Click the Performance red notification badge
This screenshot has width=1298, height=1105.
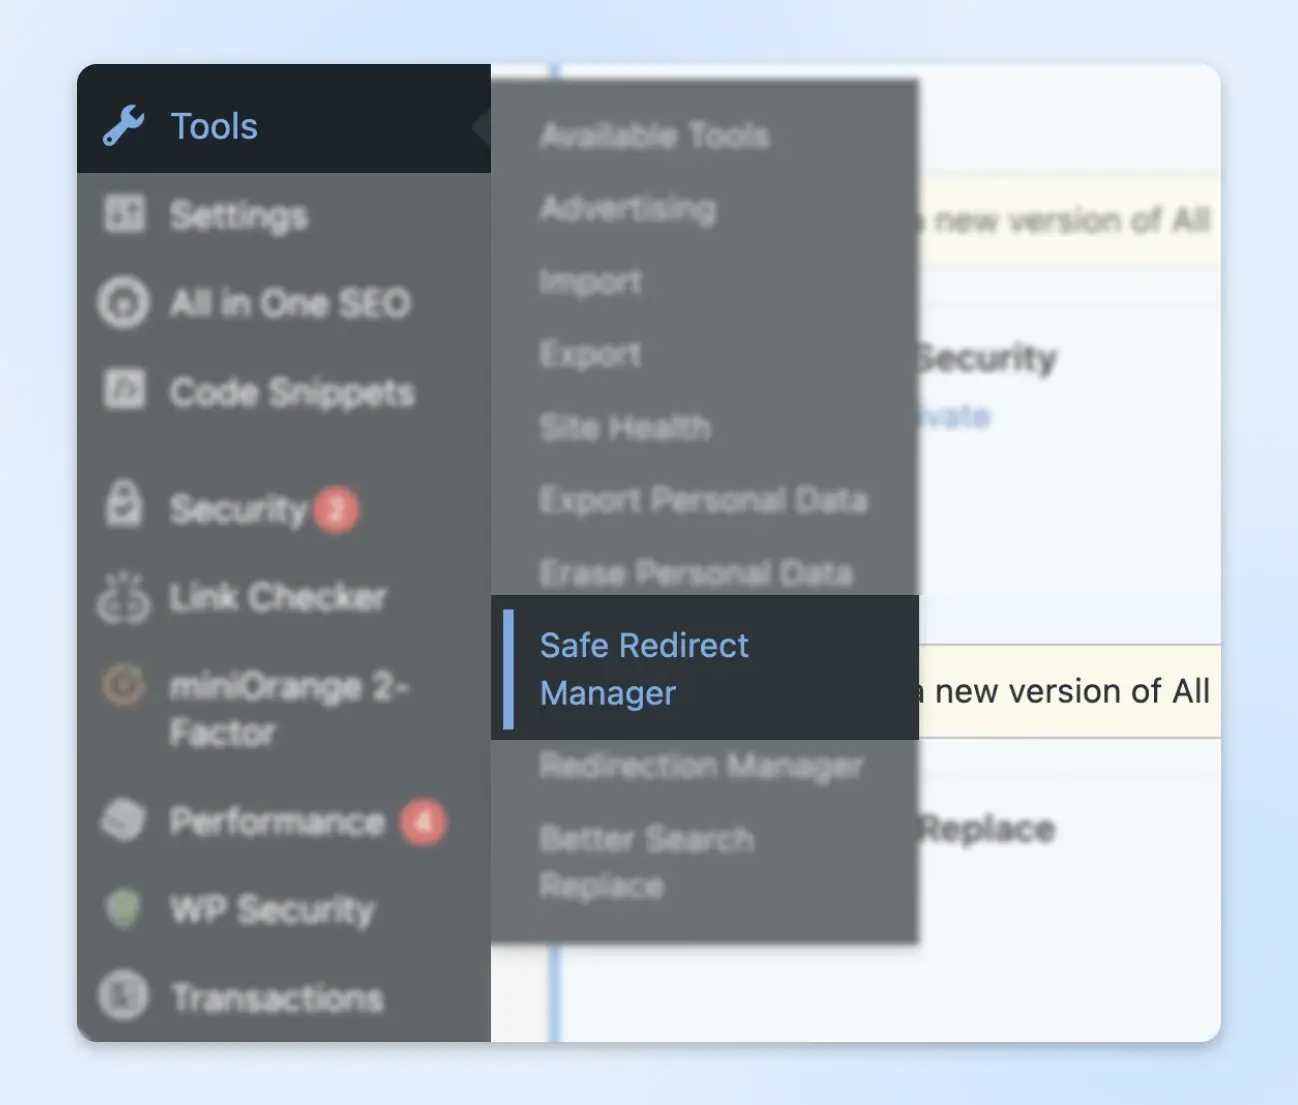[423, 822]
